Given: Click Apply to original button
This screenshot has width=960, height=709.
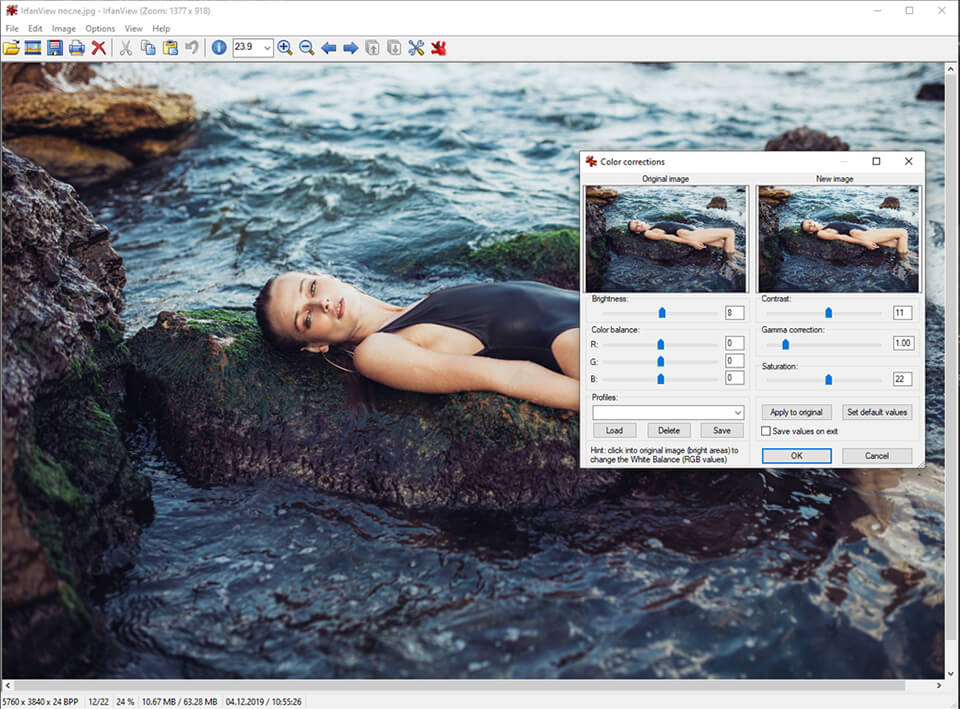Looking at the screenshot, I should (796, 412).
